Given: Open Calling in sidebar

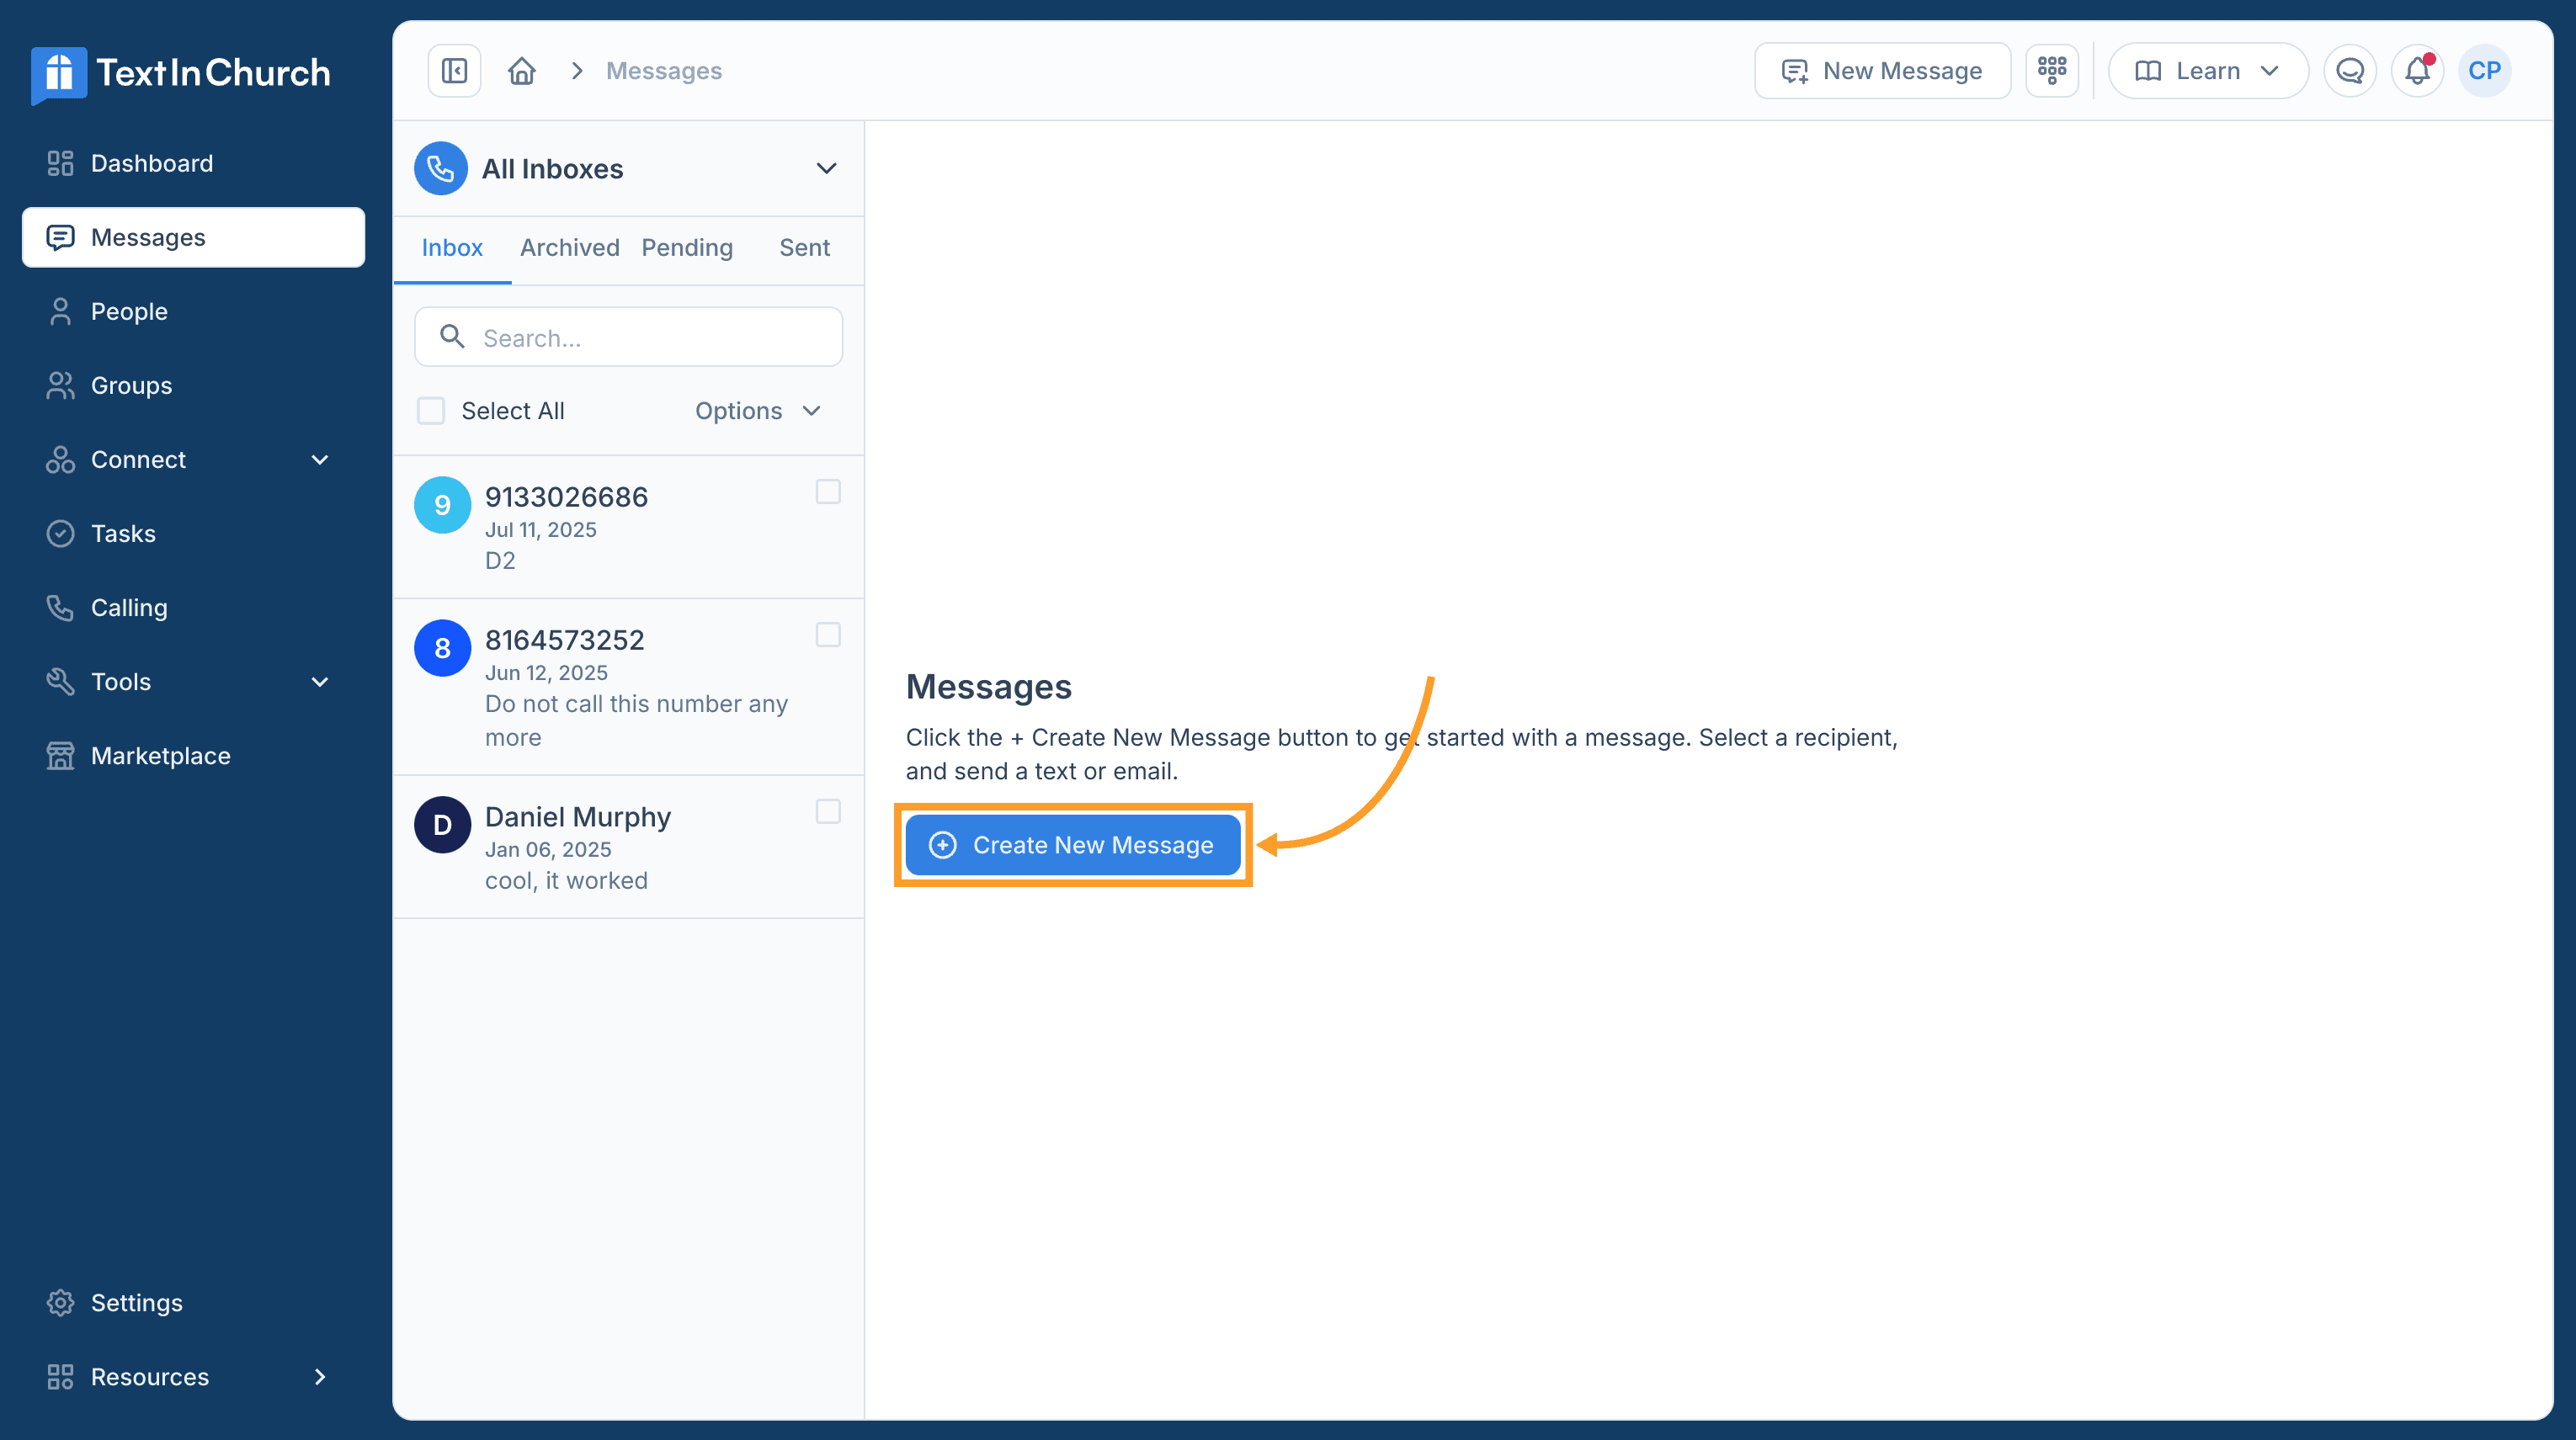Looking at the screenshot, I should (x=193, y=607).
